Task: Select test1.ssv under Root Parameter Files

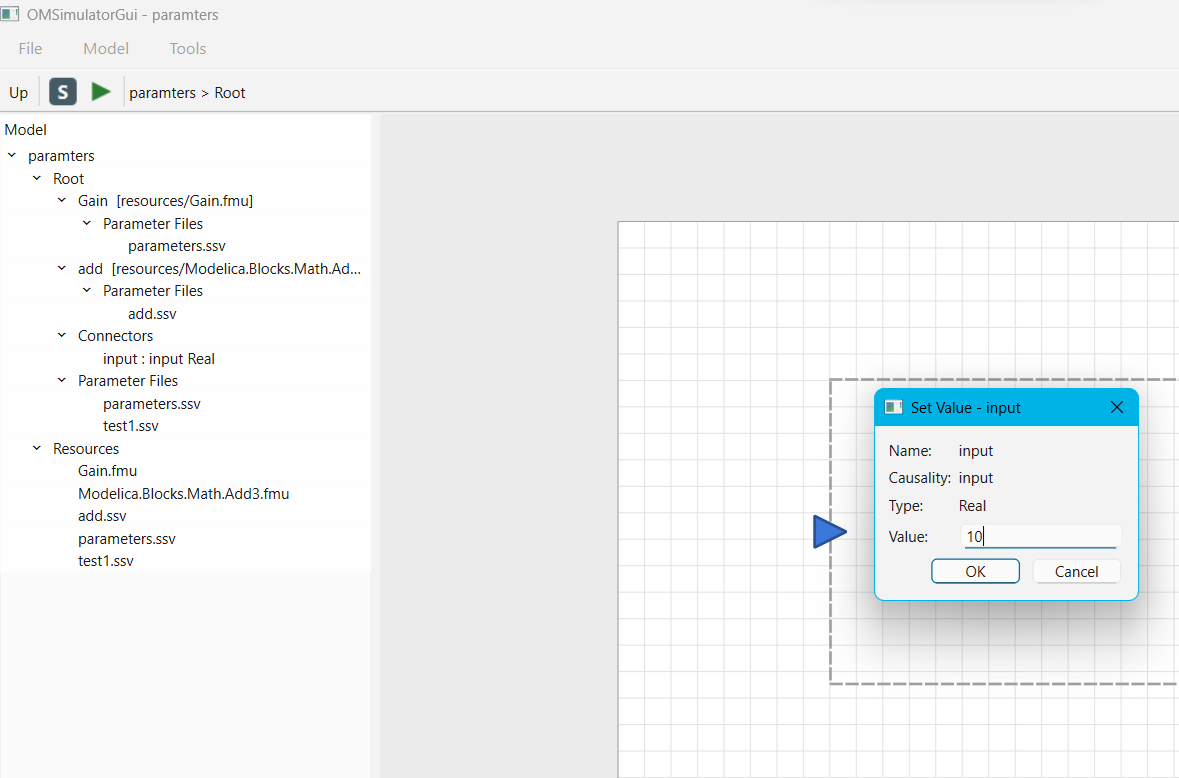Action: click(131, 425)
